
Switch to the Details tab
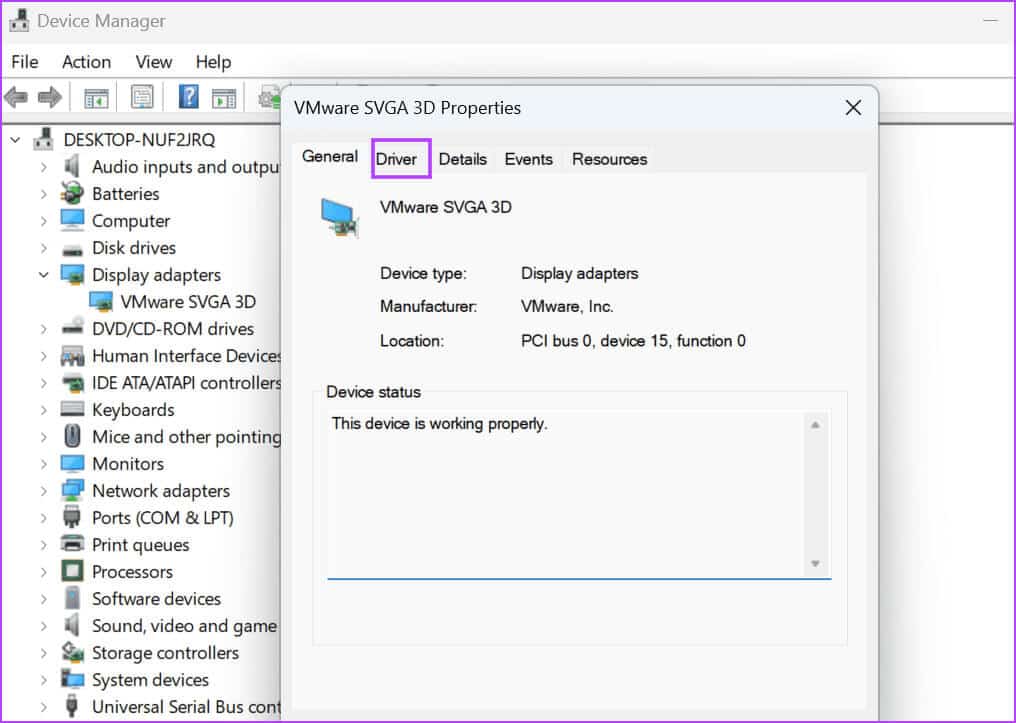463,159
